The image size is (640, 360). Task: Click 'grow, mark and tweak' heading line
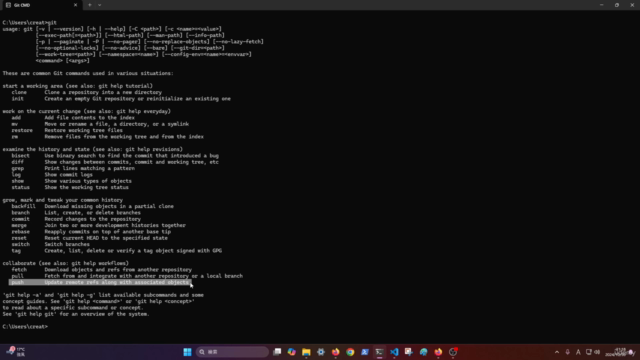pyautogui.click(x=62, y=200)
